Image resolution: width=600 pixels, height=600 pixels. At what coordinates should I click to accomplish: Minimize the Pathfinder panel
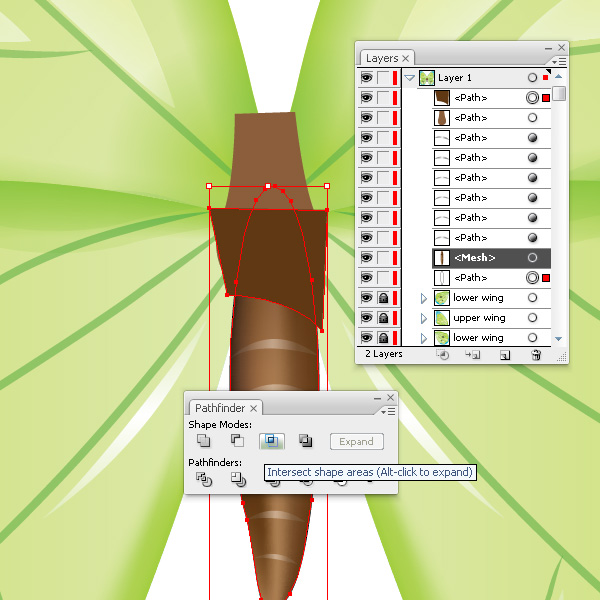[377, 398]
